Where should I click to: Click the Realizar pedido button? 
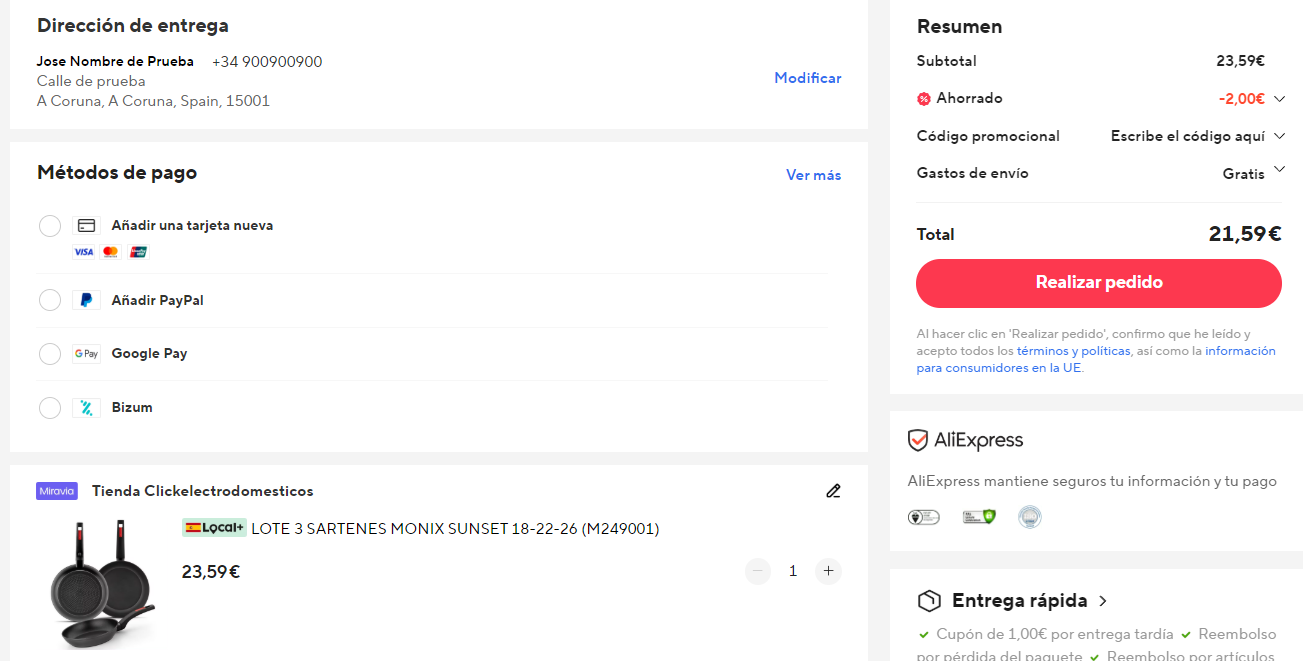point(1099,283)
